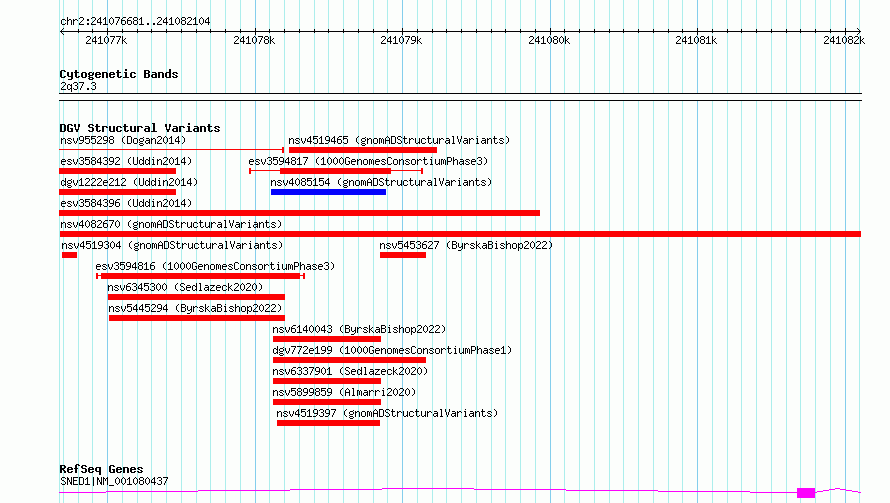Click the esv3594816 red variant bar
This screenshot has height=503, width=890.
(200, 276)
